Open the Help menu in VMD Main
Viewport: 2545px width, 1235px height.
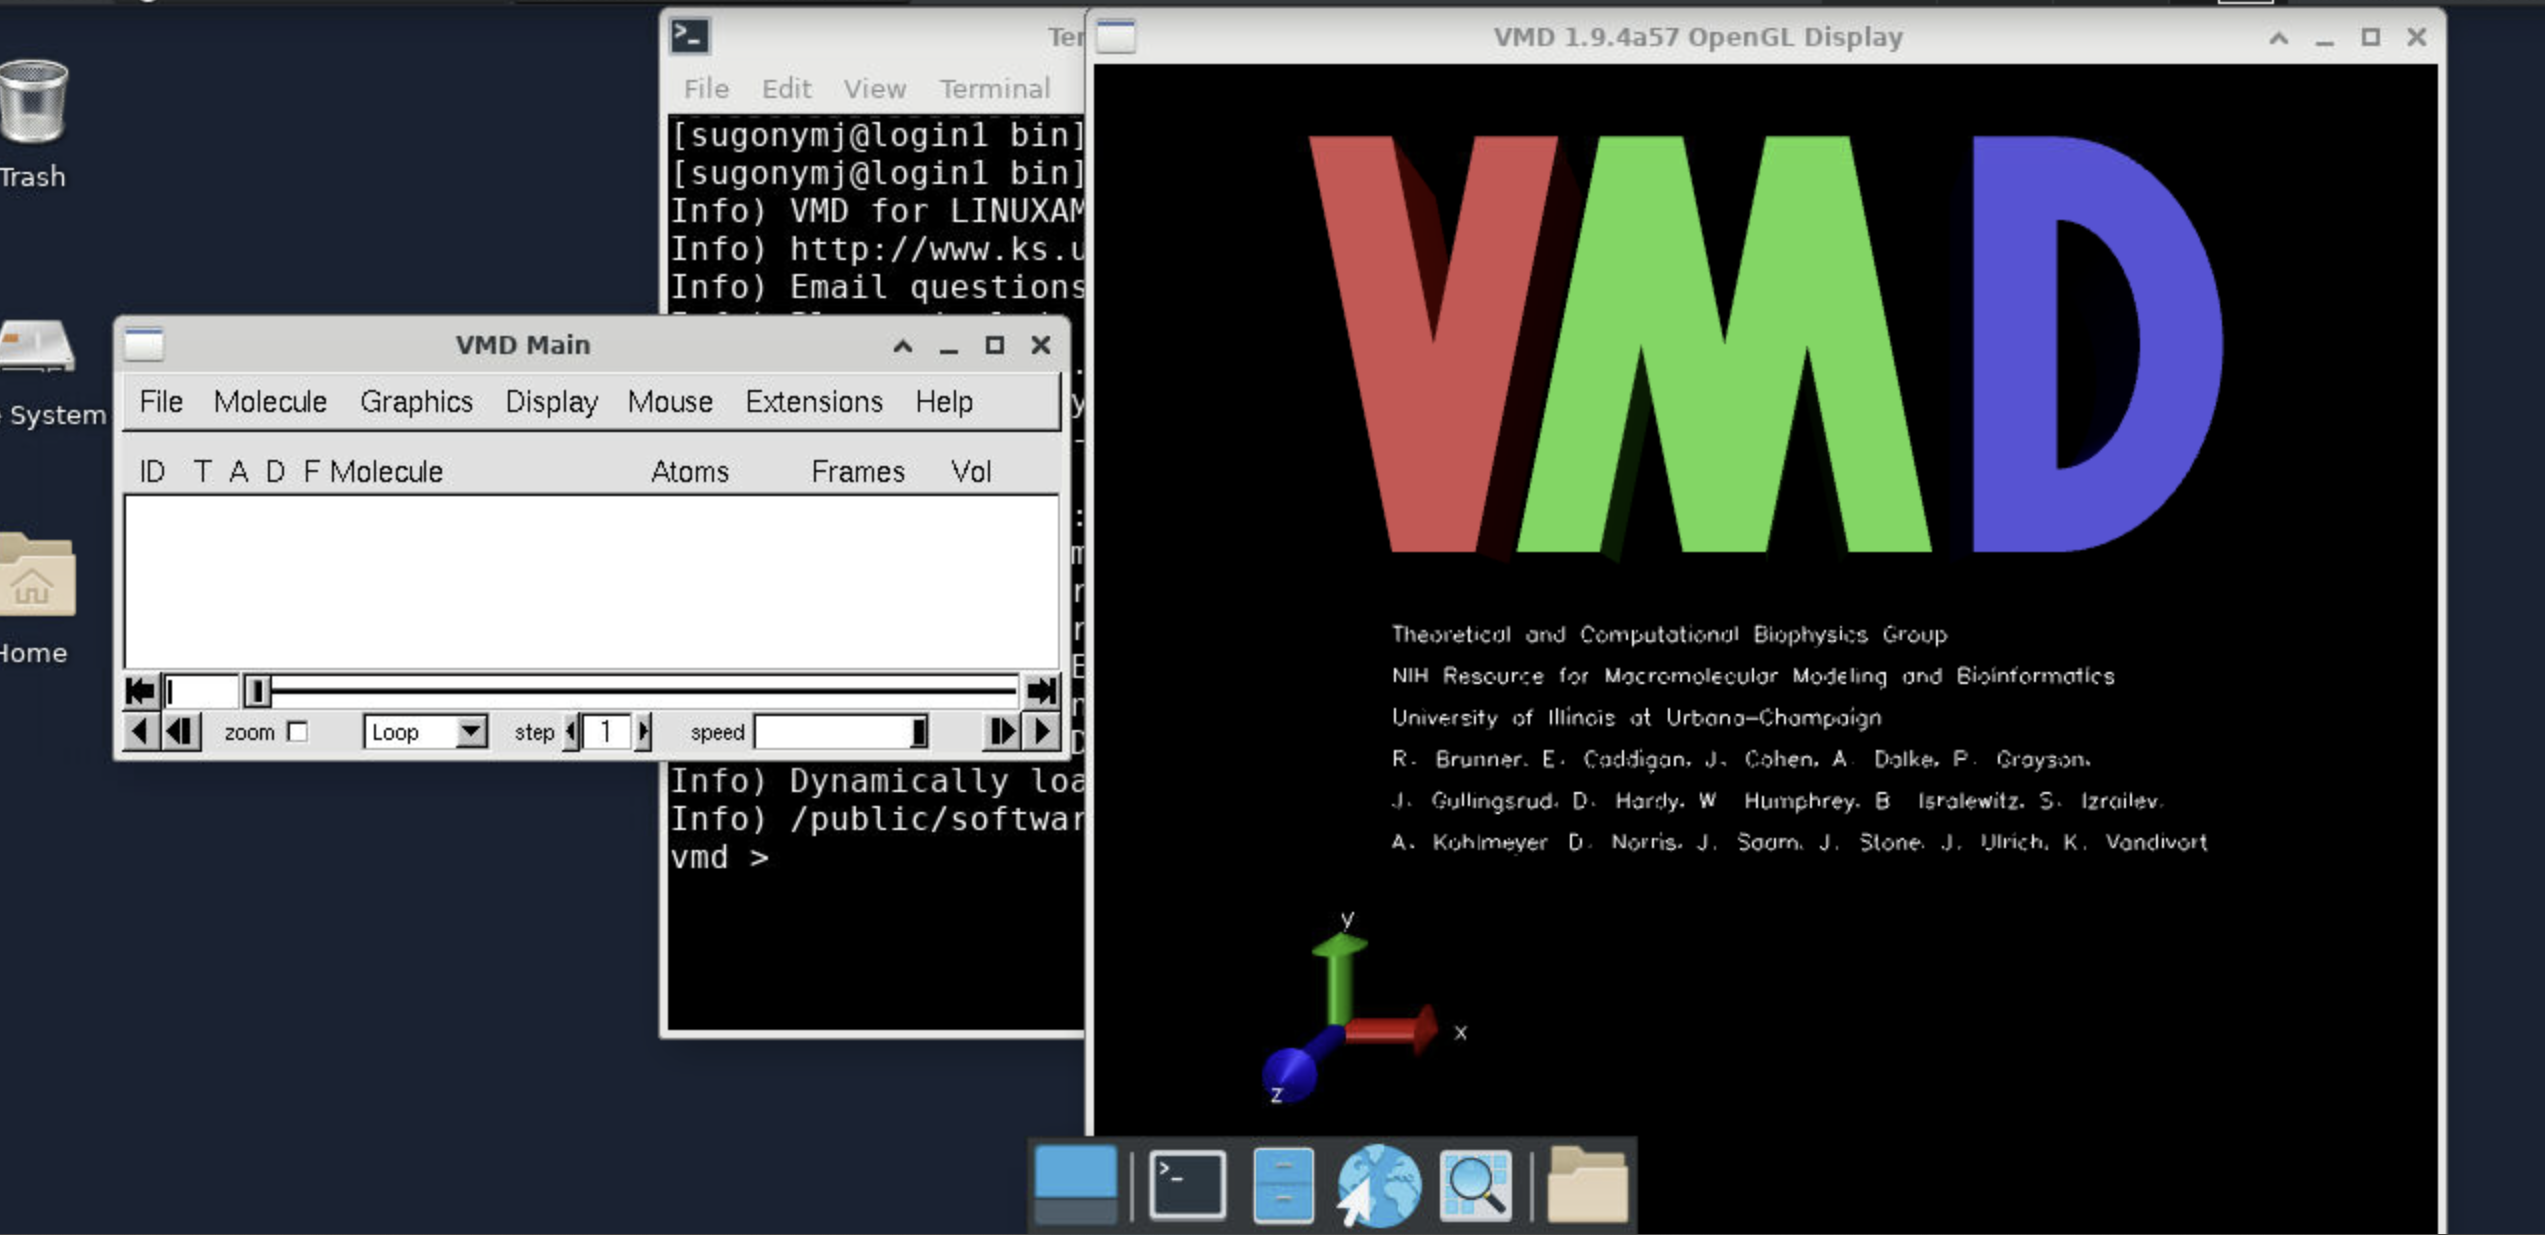(944, 402)
